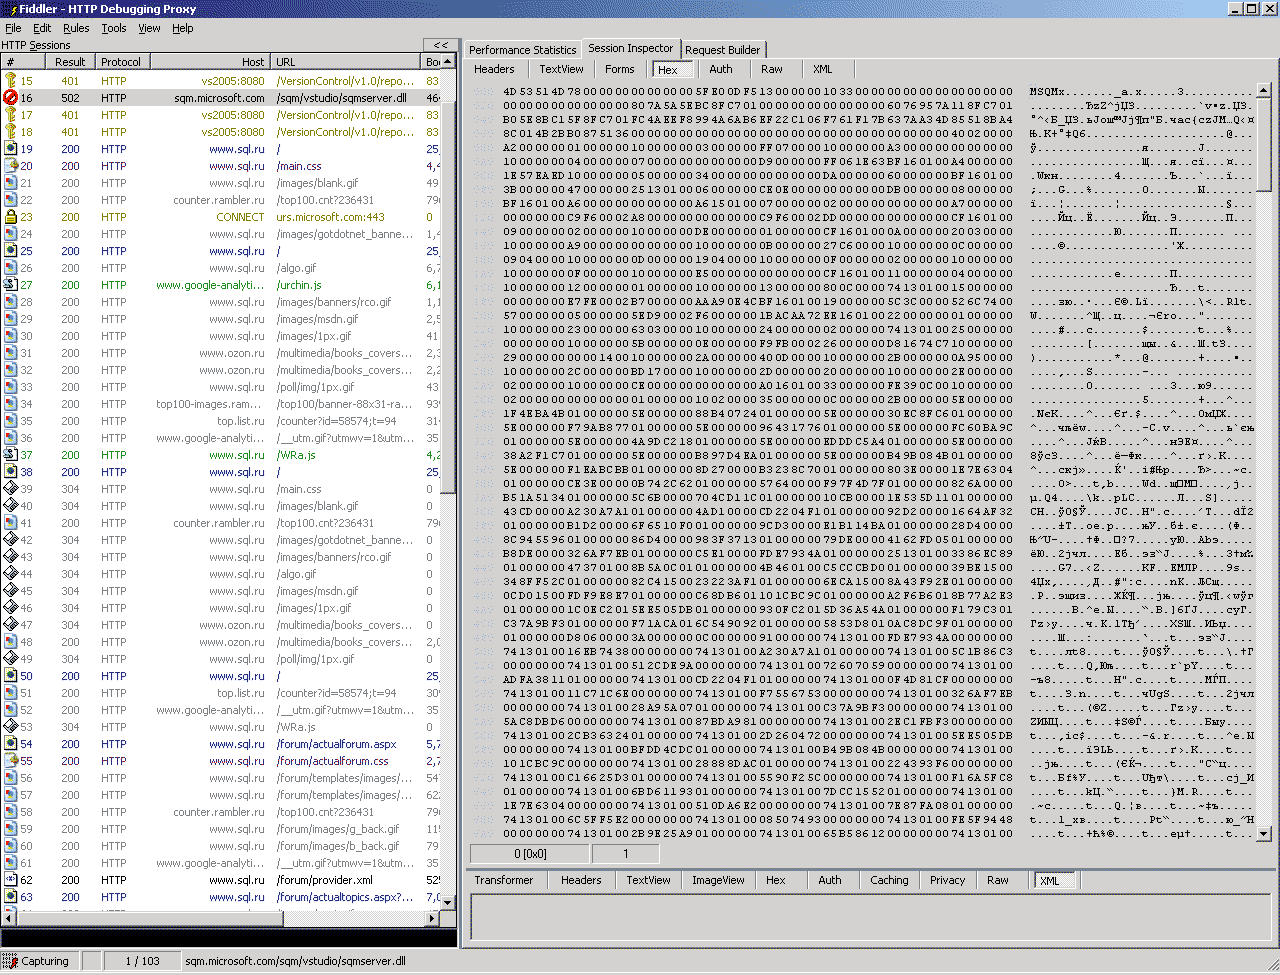
Task: Select the Session Inspector tab
Action: click(x=631, y=48)
